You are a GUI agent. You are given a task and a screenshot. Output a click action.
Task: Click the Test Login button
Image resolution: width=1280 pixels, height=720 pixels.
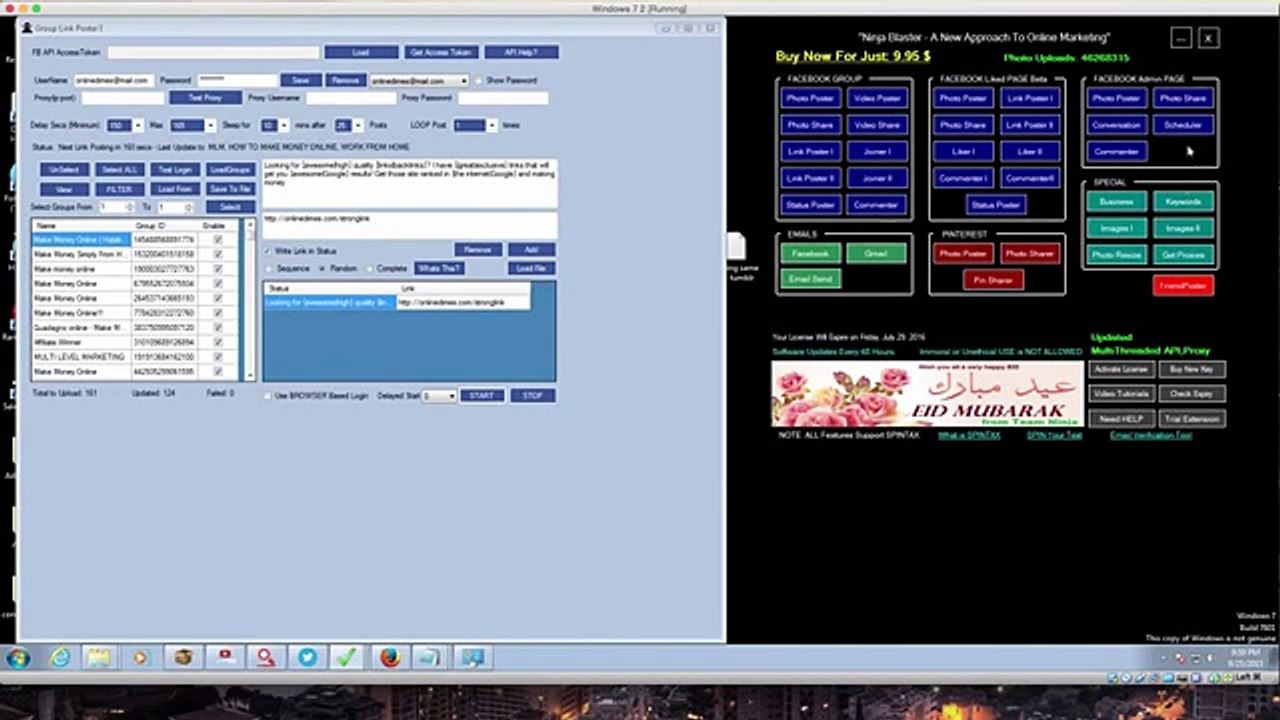175,170
